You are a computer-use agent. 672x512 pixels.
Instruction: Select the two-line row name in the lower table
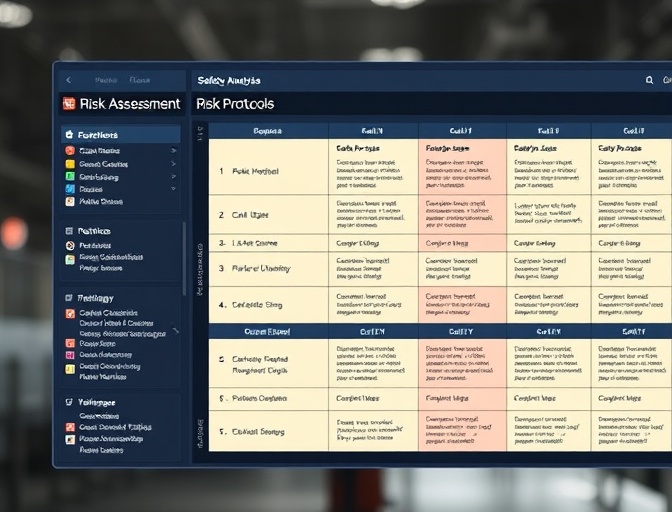(x=260, y=365)
